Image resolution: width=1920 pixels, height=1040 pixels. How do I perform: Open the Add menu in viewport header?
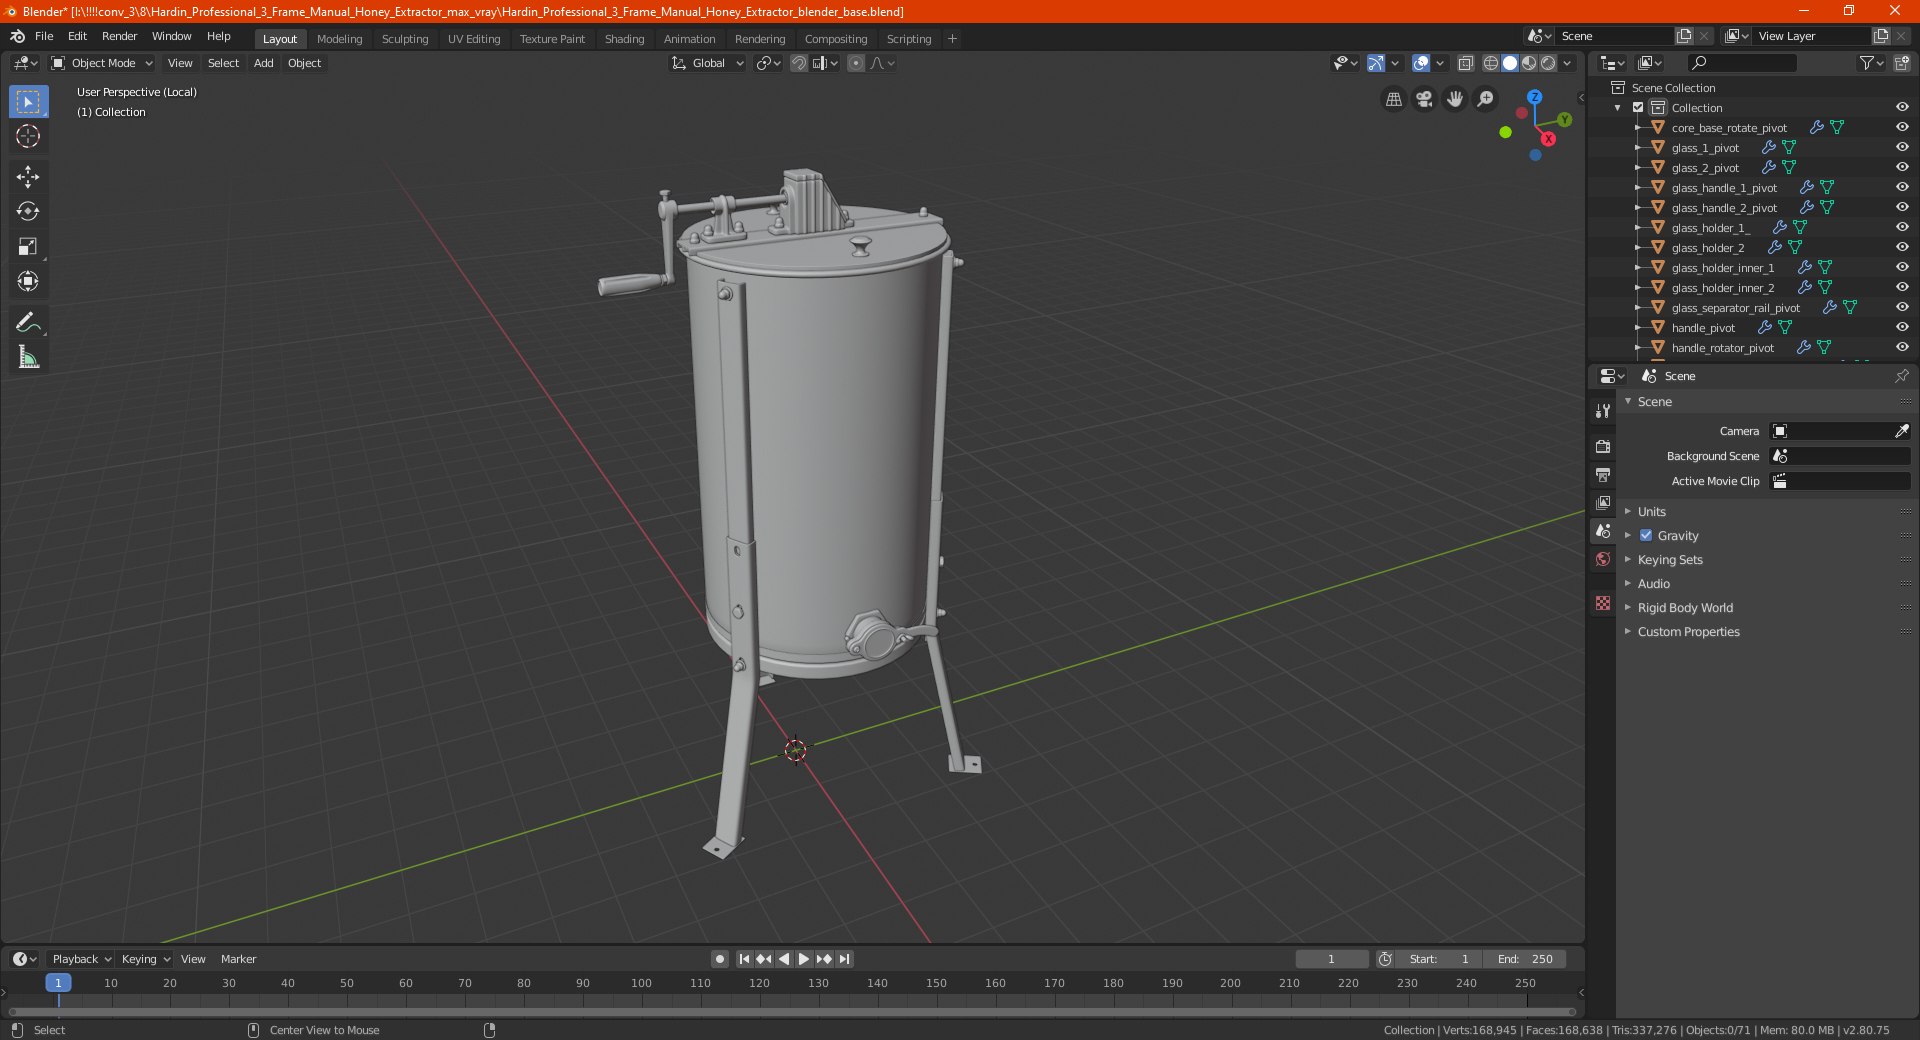click(x=263, y=63)
